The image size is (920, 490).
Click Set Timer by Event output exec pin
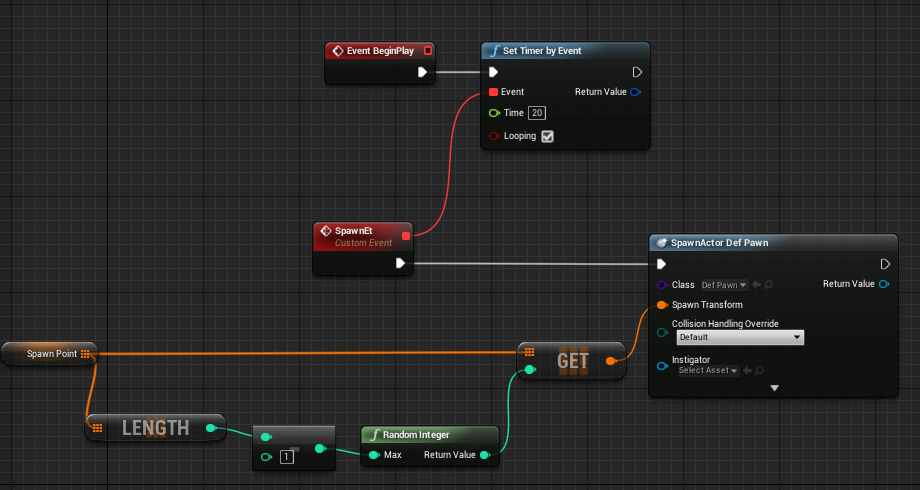pos(637,72)
